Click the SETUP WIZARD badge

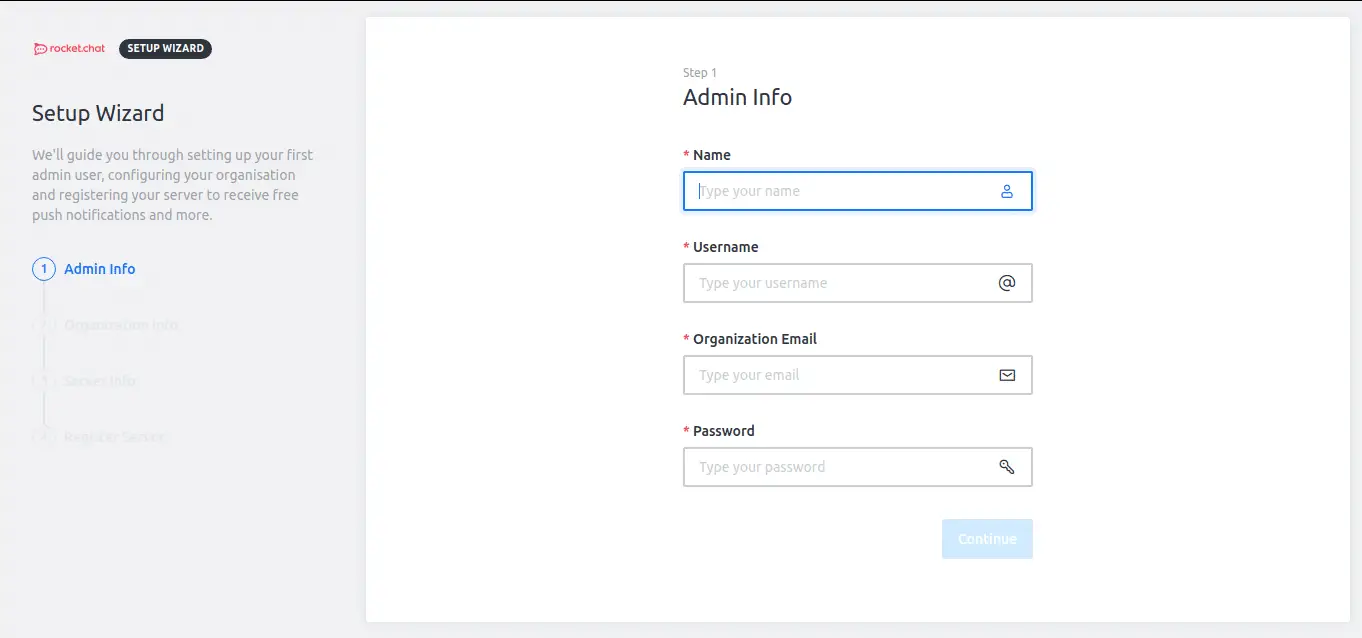pos(165,48)
